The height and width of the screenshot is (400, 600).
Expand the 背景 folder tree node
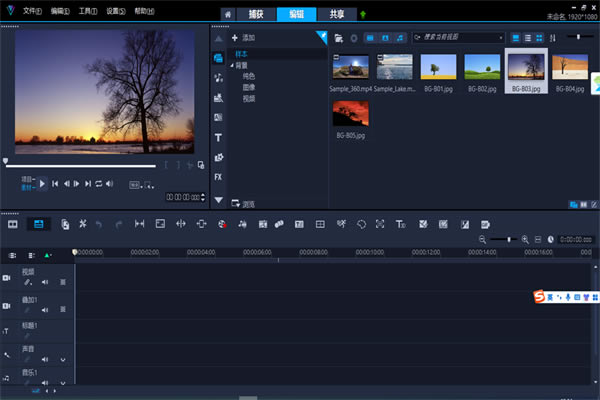click(x=232, y=64)
